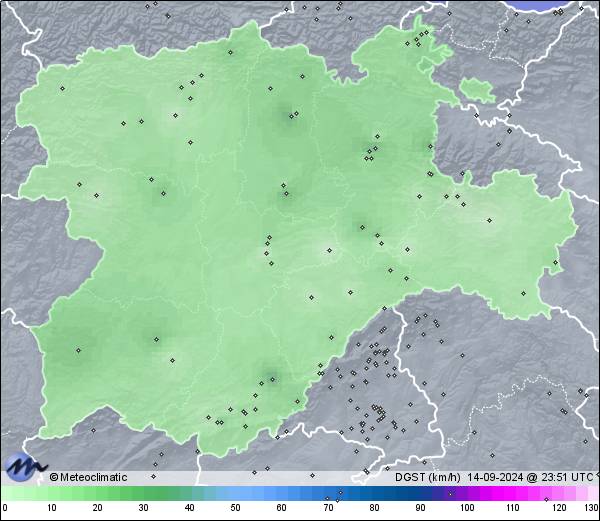Screen dimensions: 600x521
Task: Click the 0 label on the scale
Action: [5, 508]
